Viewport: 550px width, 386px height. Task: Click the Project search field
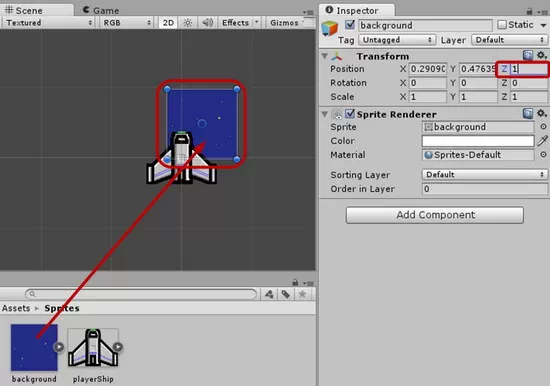[141, 294]
